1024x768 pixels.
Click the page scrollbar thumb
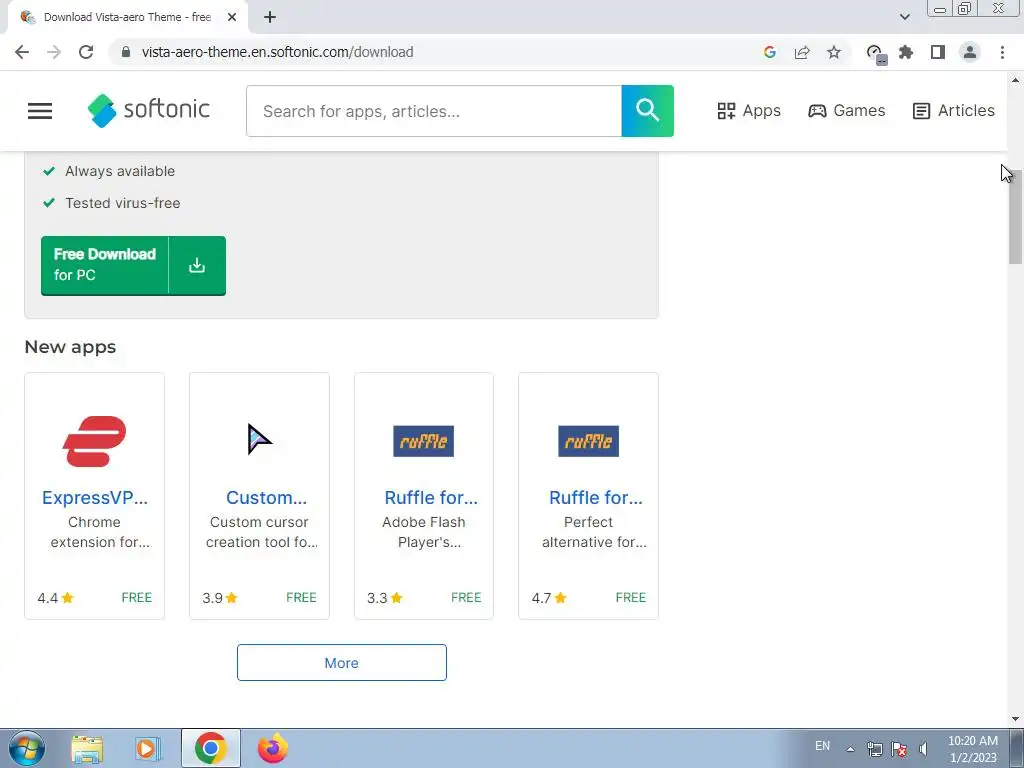pos(1016,216)
